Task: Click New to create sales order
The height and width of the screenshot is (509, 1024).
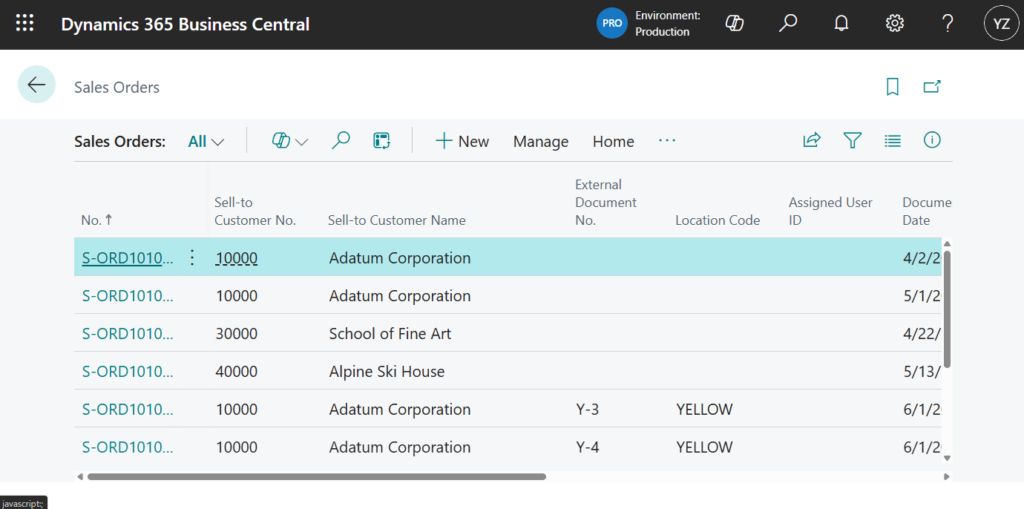Action: (x=462, y=142)
